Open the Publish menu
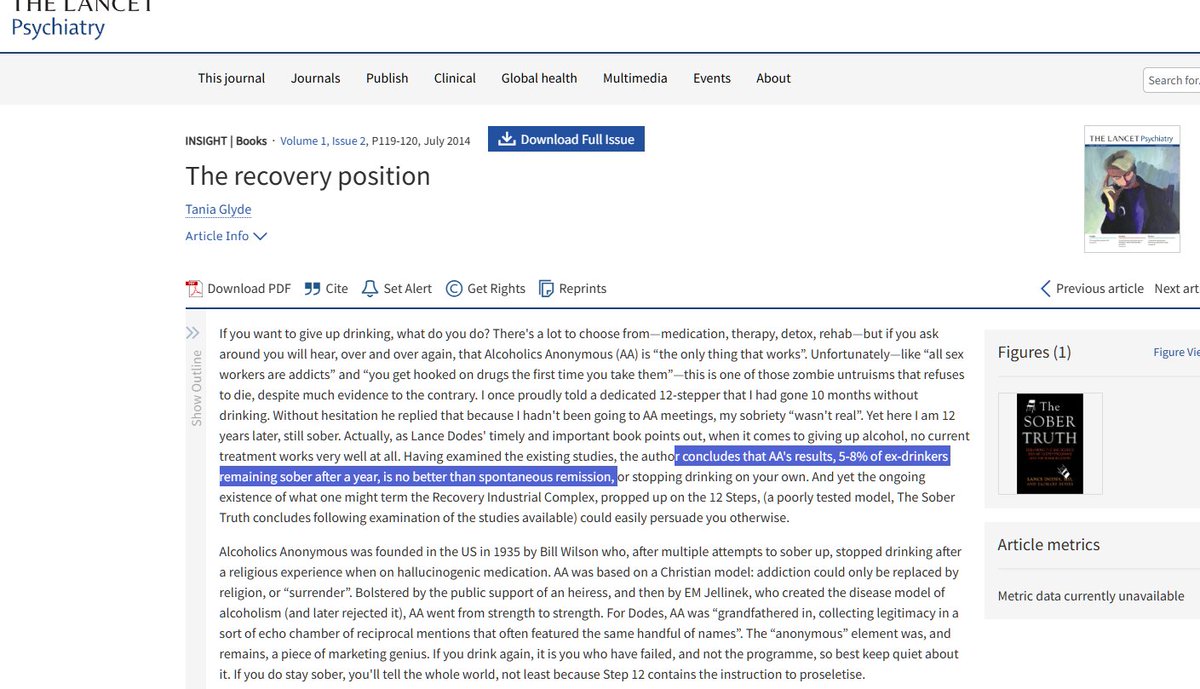 387,78
